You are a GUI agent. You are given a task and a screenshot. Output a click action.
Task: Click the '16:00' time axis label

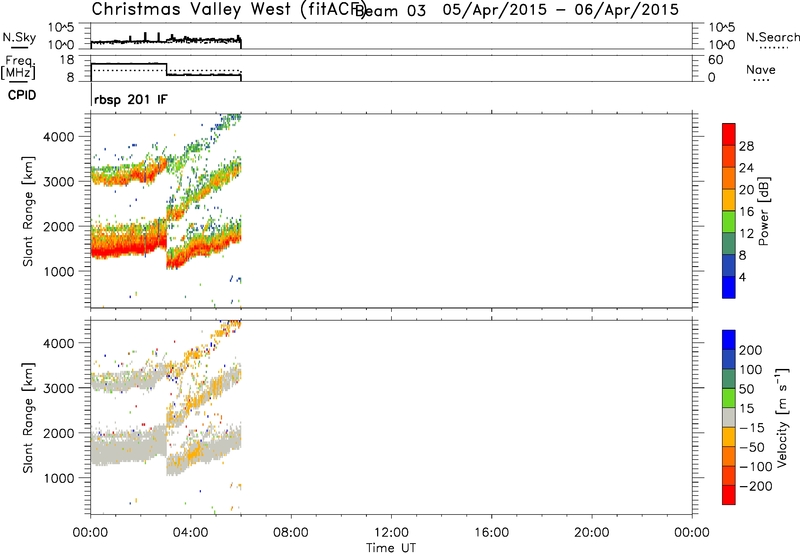point(491,533)
